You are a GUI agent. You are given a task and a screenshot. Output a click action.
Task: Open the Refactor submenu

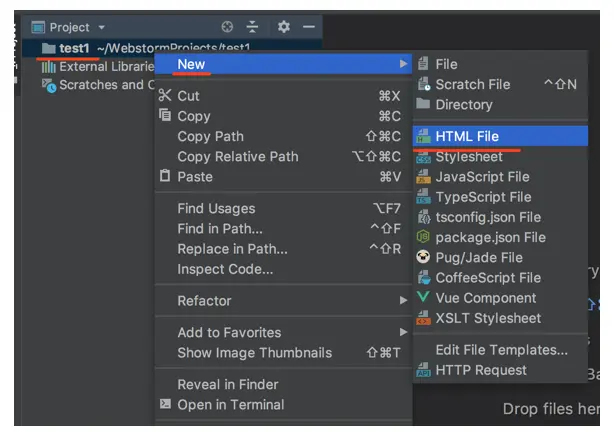(283, 301)
